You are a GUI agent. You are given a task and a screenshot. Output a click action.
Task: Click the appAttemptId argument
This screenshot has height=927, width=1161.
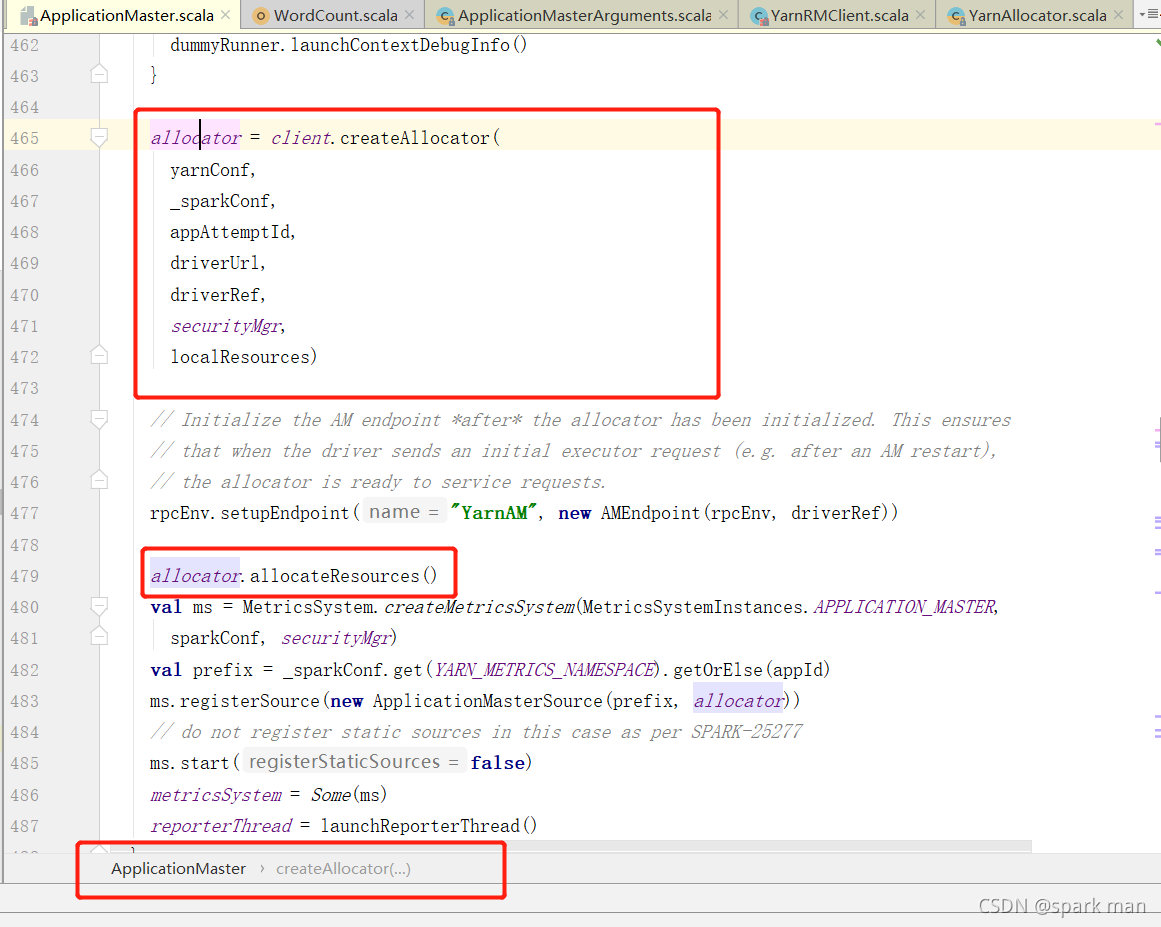click(x=230, y=232)
